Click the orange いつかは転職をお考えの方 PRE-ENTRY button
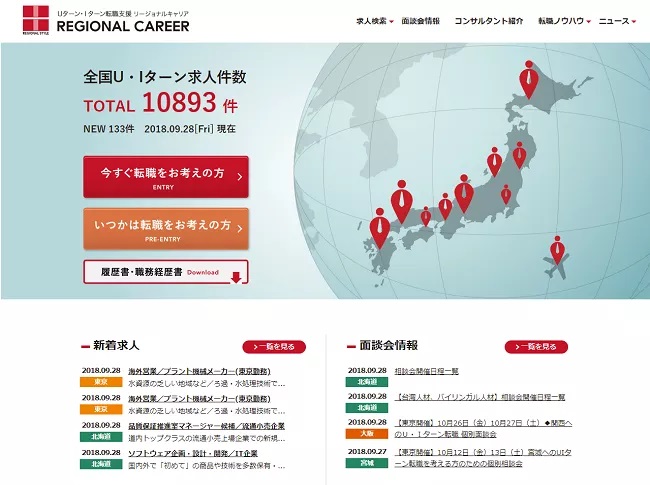Viewport: 650px width, 485px height. 166,228
